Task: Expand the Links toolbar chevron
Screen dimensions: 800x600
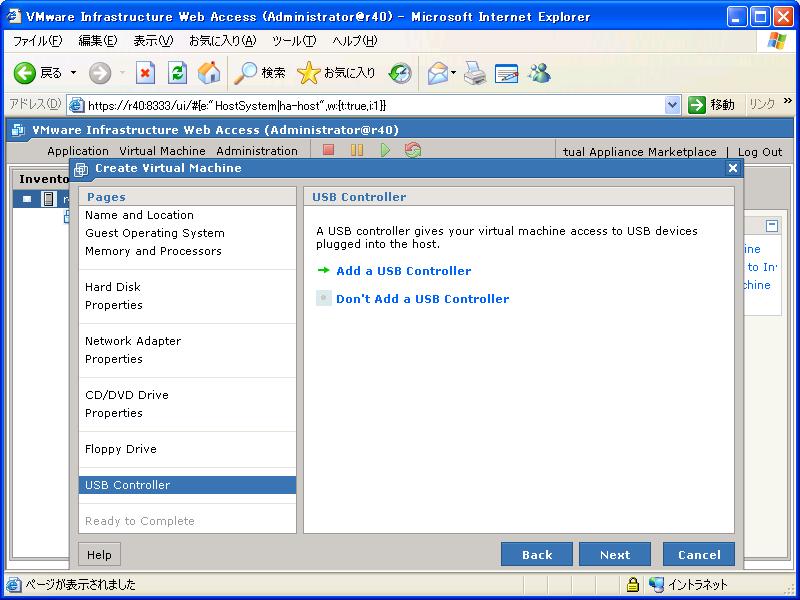Action: pos(788,101)
